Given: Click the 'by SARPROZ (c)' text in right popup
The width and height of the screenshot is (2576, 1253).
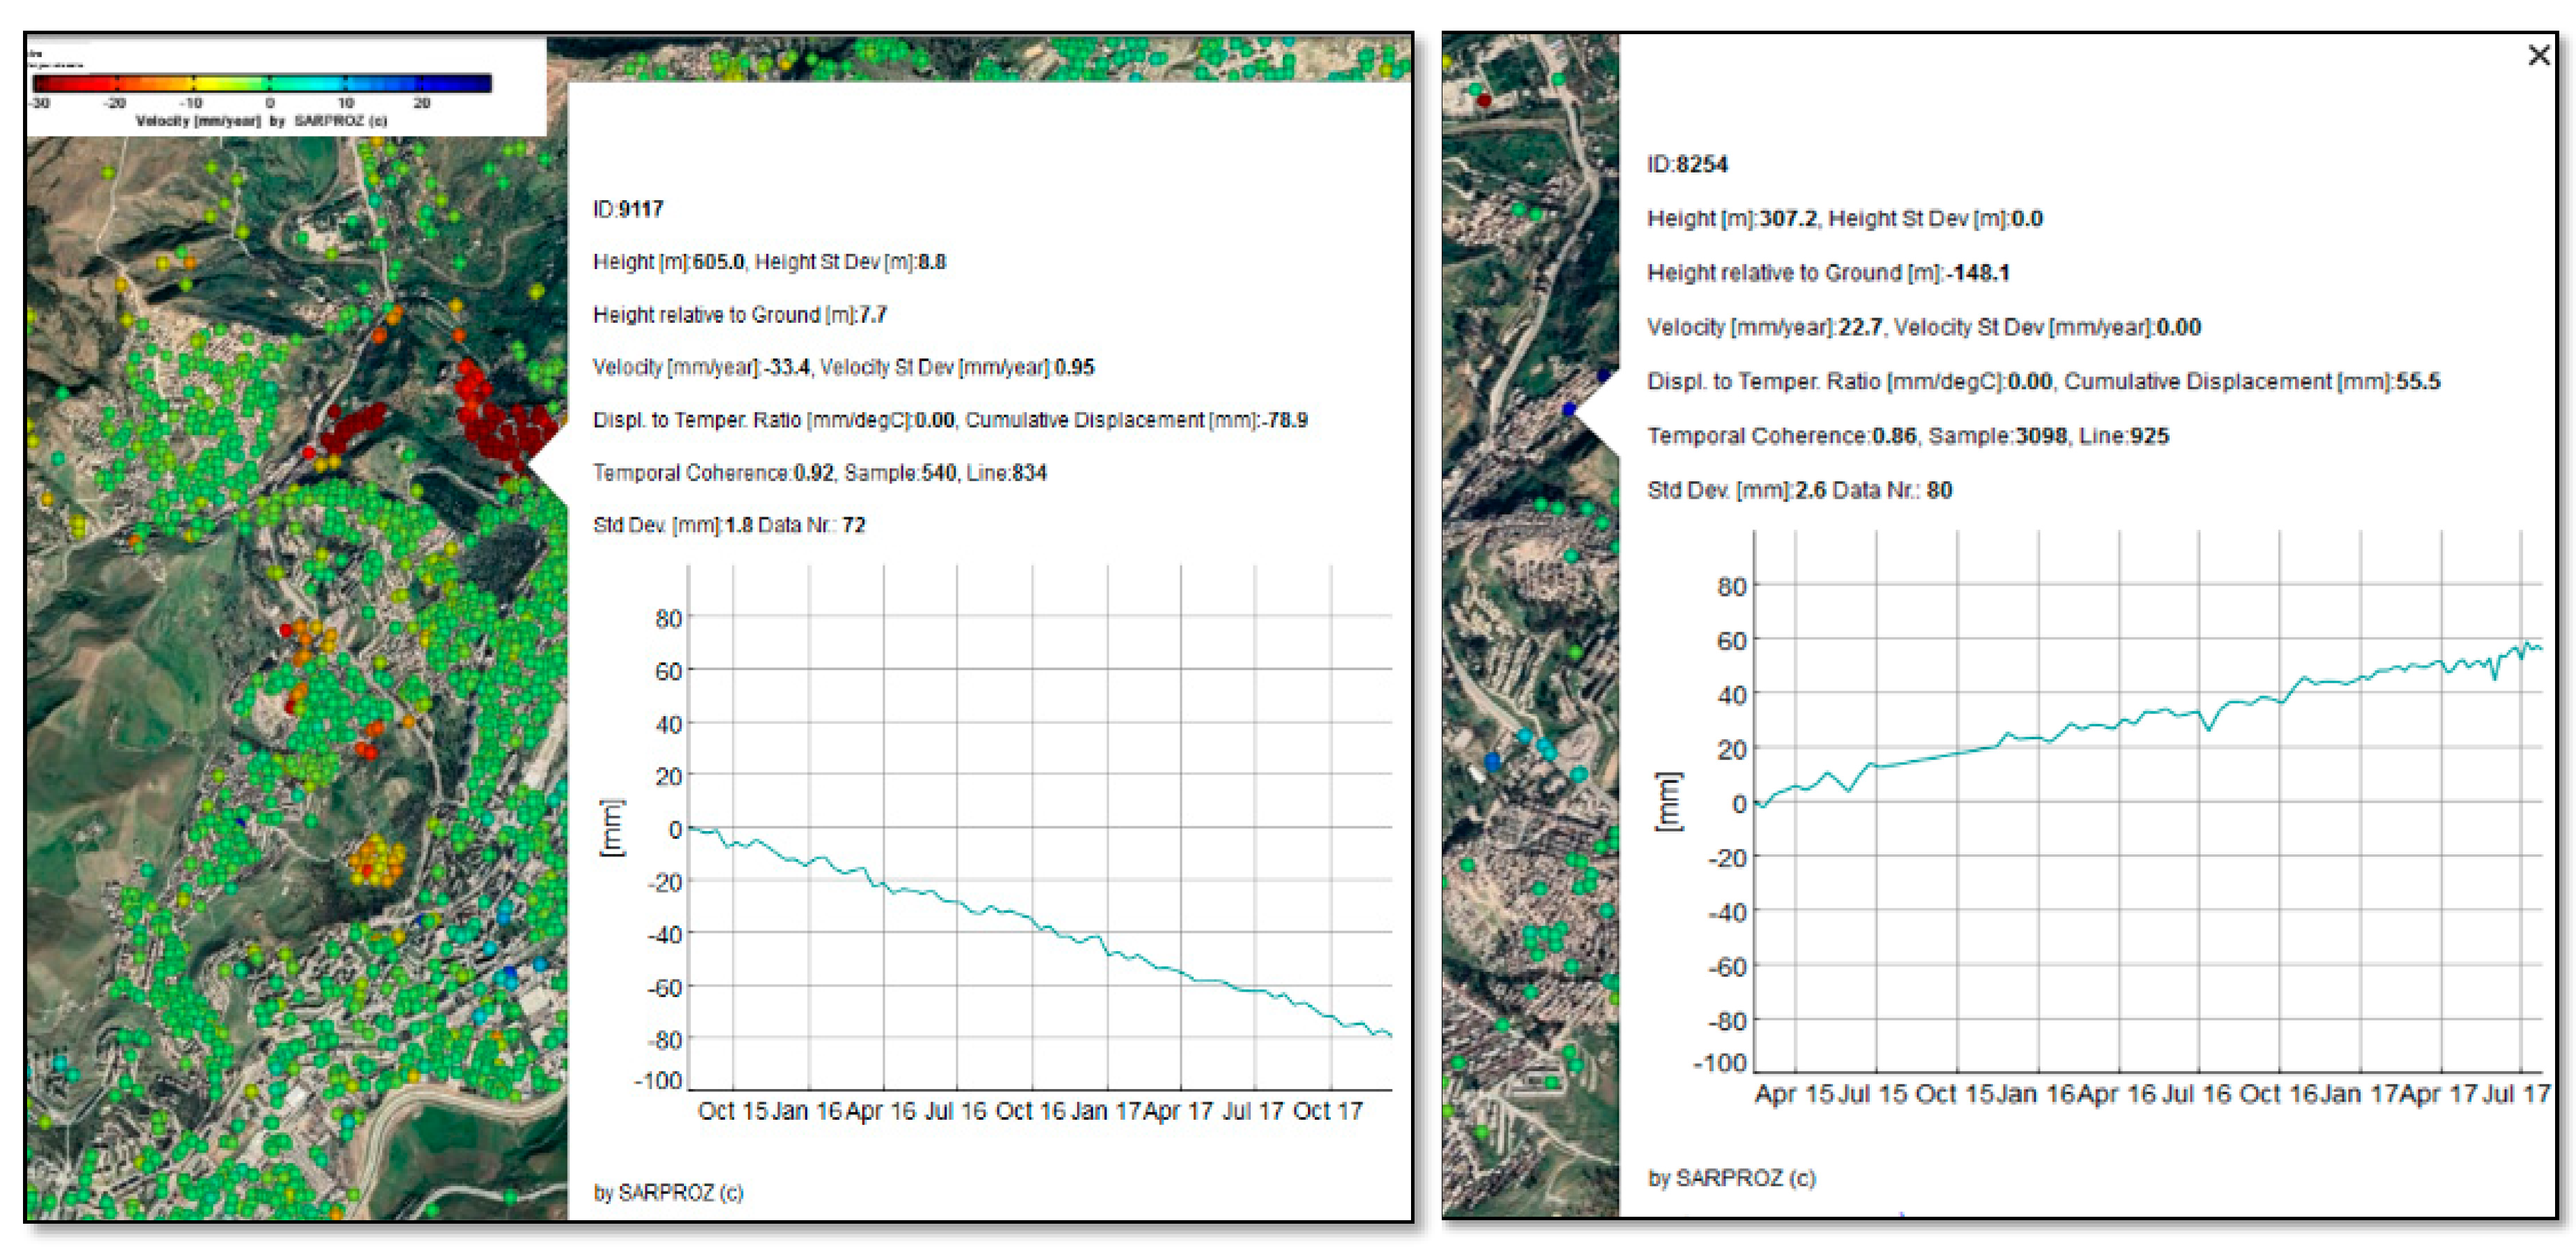Looking at the screenshot, I should click(x=1731, y=1178).
